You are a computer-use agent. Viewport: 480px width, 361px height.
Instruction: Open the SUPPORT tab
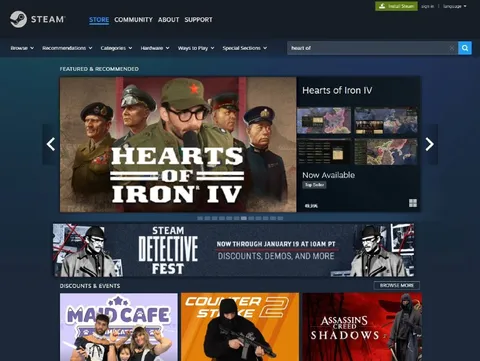198,20
